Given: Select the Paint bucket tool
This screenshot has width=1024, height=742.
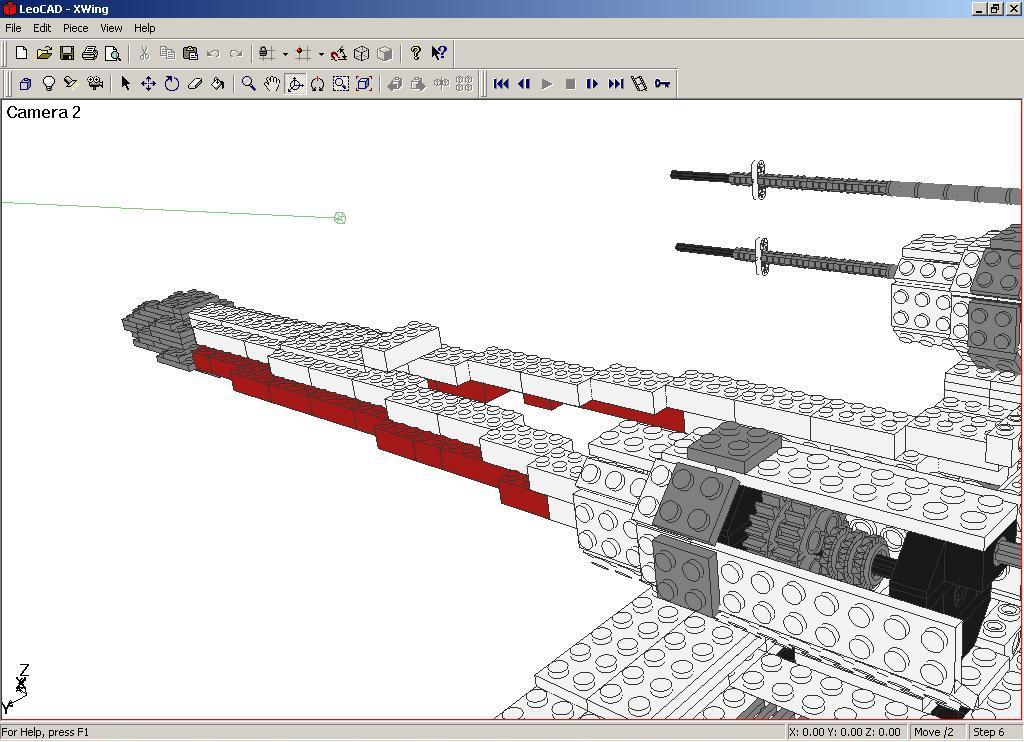Looking at the screenshot, I should 218,84.
